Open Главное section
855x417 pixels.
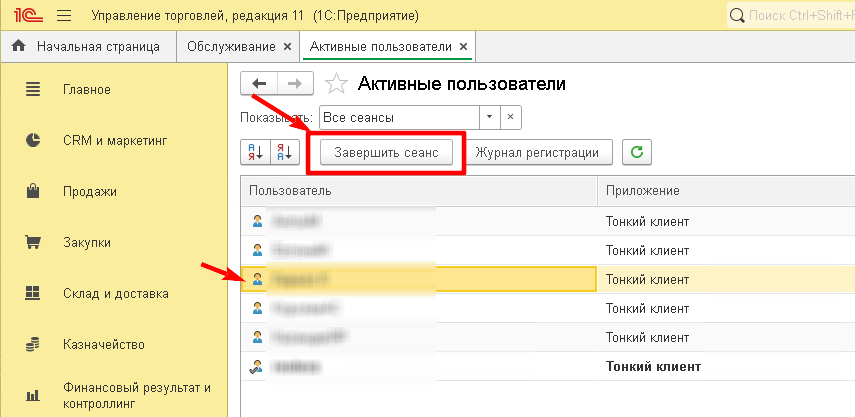pyautogui.click(x=87, y=89)
